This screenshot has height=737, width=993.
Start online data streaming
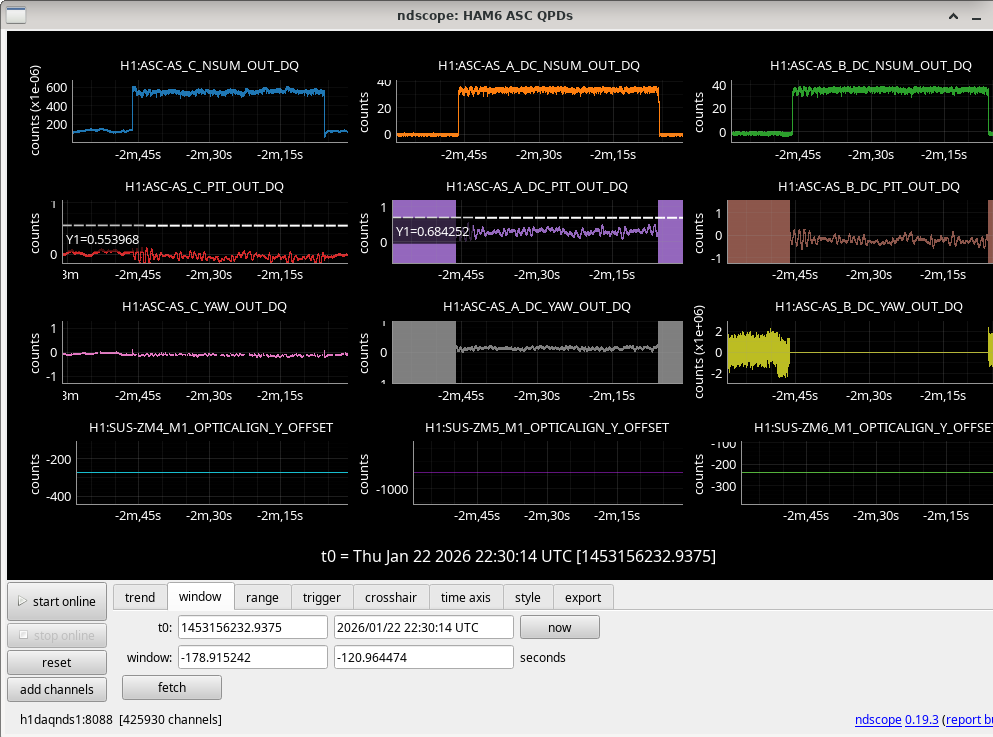click(x=56, y=601)
